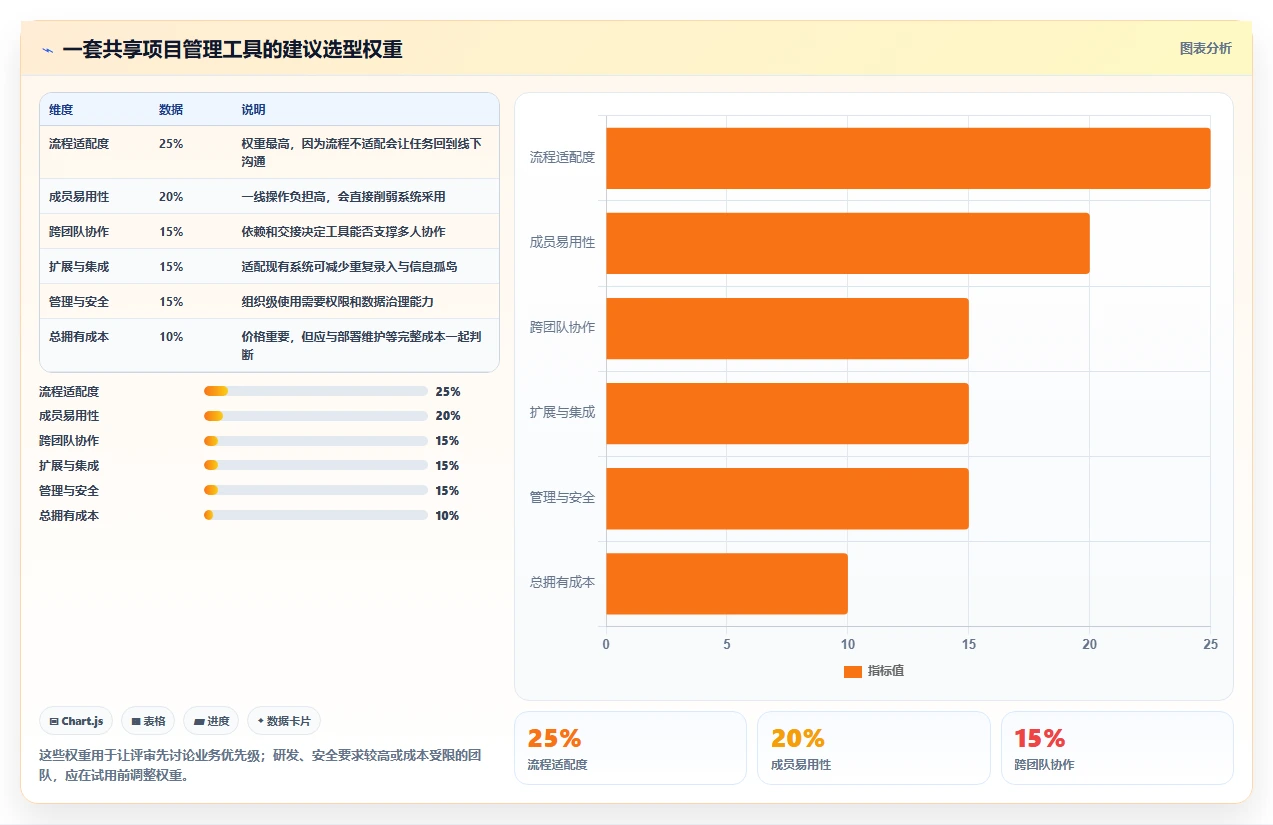The image size is (1273, 825).
Task: Click the 成员易用性 chart axis label
Action: pyautogui.click(x=562, y=243)
